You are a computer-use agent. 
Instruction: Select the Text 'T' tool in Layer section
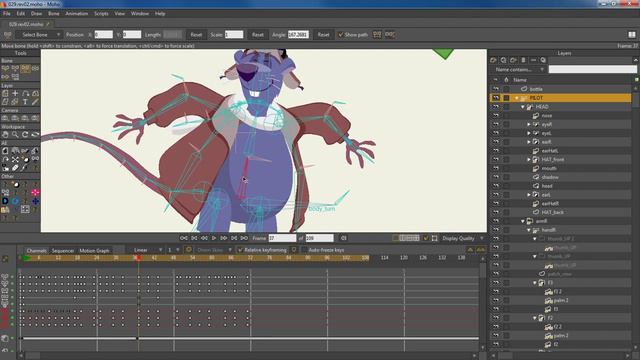[25, 102]
